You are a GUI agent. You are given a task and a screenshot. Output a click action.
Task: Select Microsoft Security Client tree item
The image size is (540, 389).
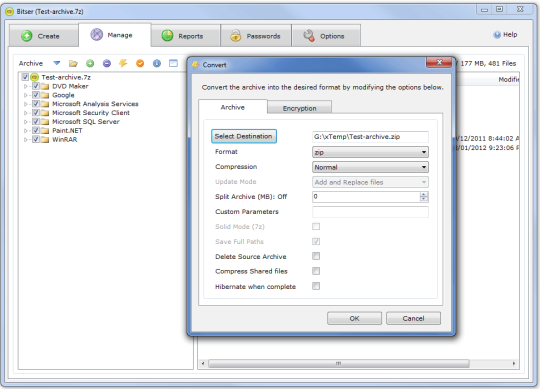(x=91, y=113)
